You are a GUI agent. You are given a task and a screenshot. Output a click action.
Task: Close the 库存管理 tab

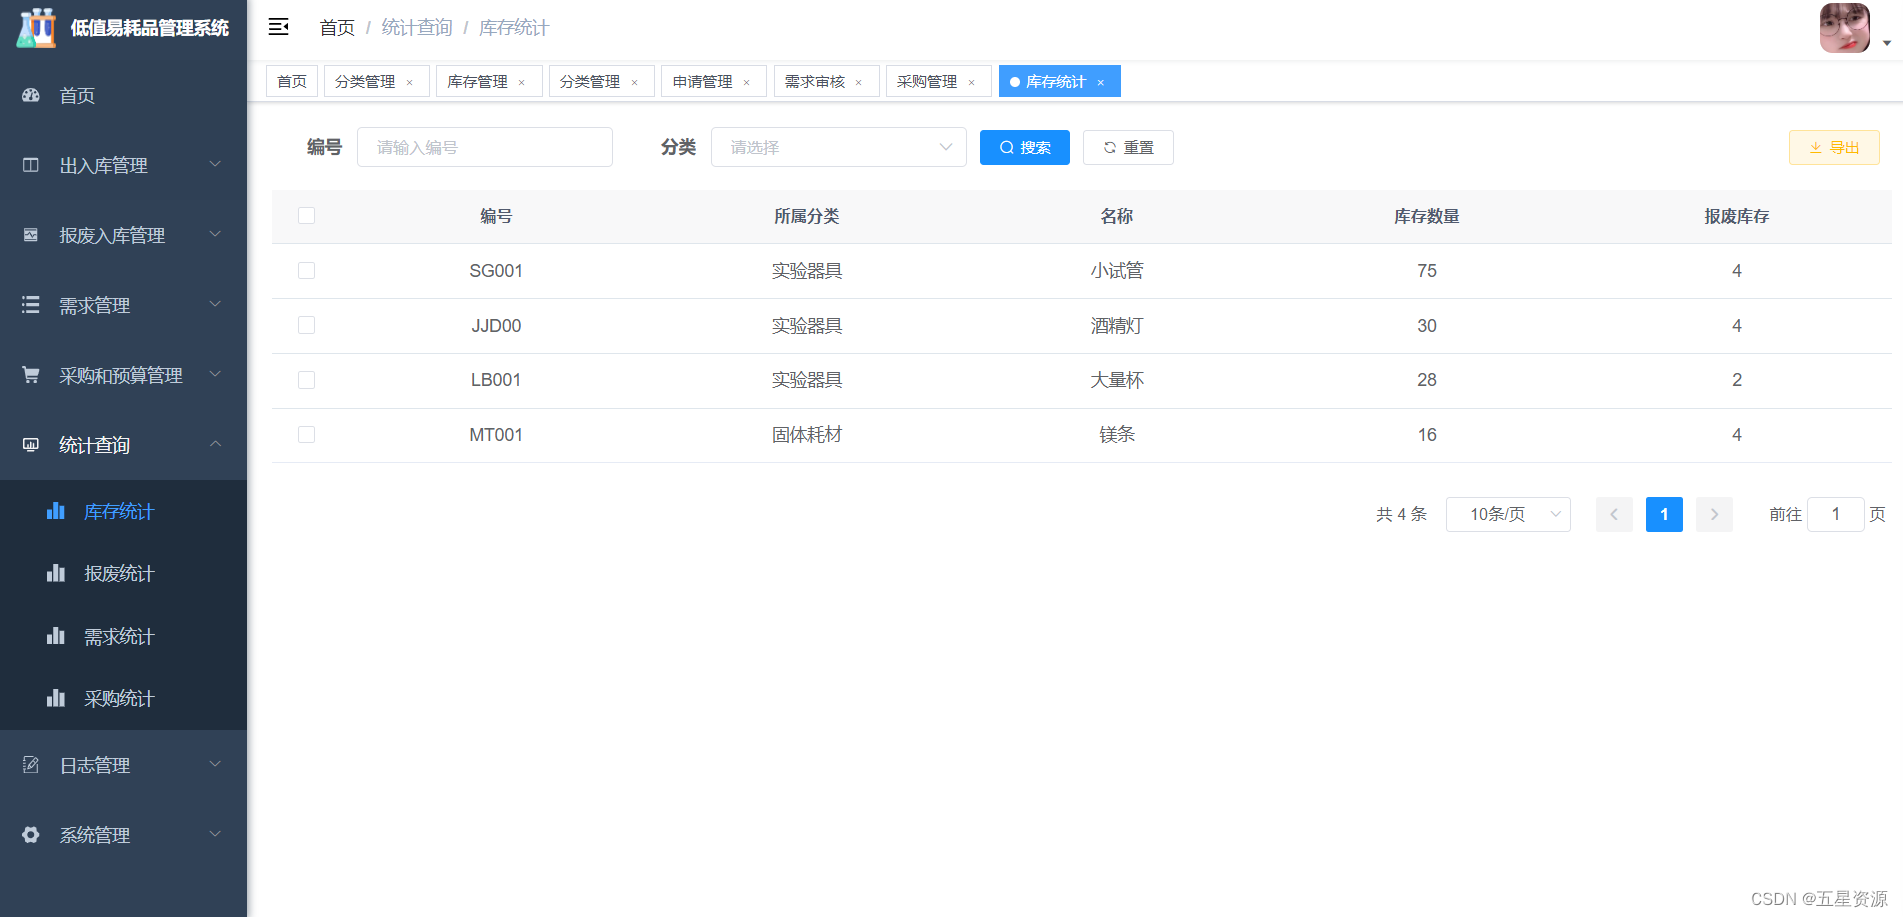coord(521,82)
